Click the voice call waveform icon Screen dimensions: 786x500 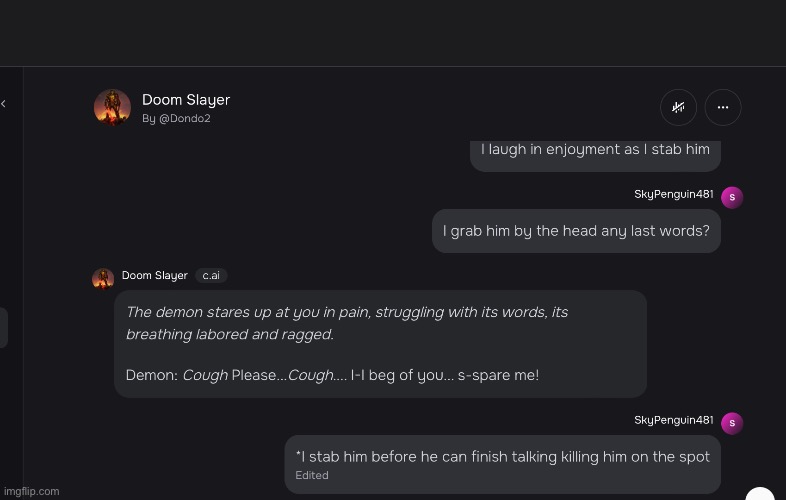click(x=678, y=107)
